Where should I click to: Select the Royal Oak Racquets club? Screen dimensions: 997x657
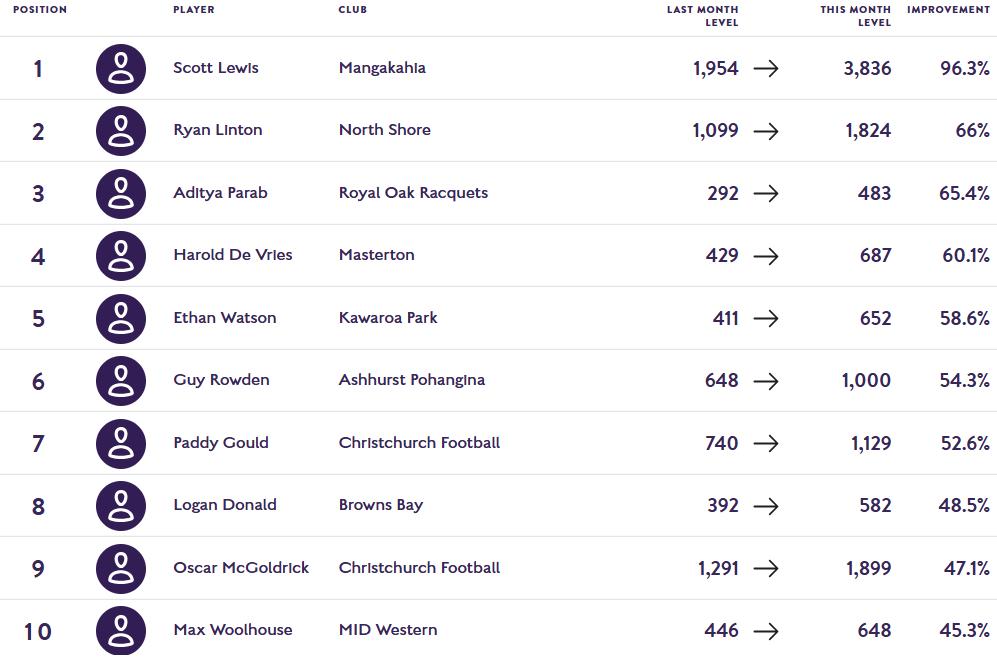pos(413,193)
